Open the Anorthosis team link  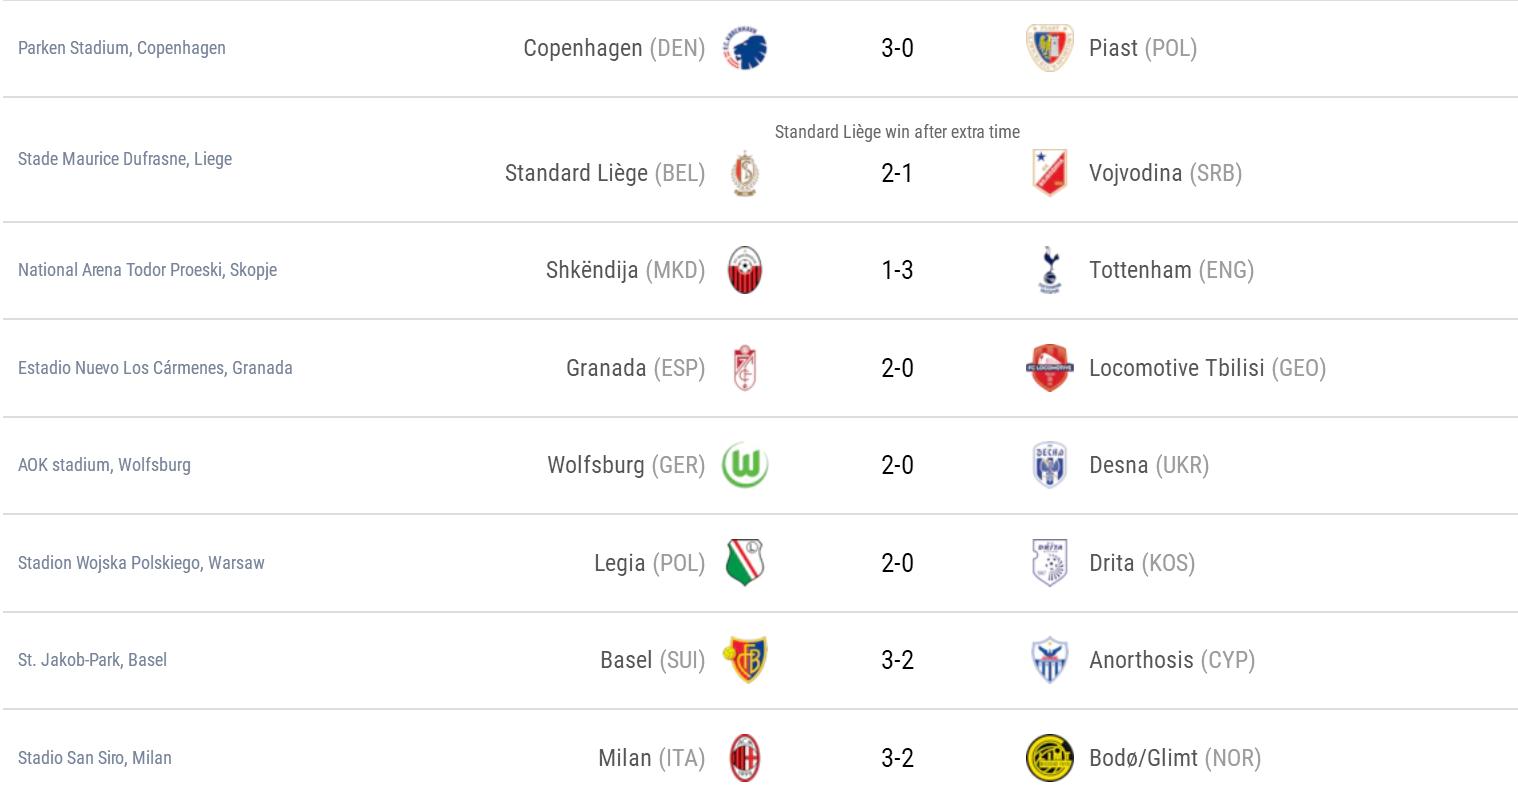tap(1141, 660)
